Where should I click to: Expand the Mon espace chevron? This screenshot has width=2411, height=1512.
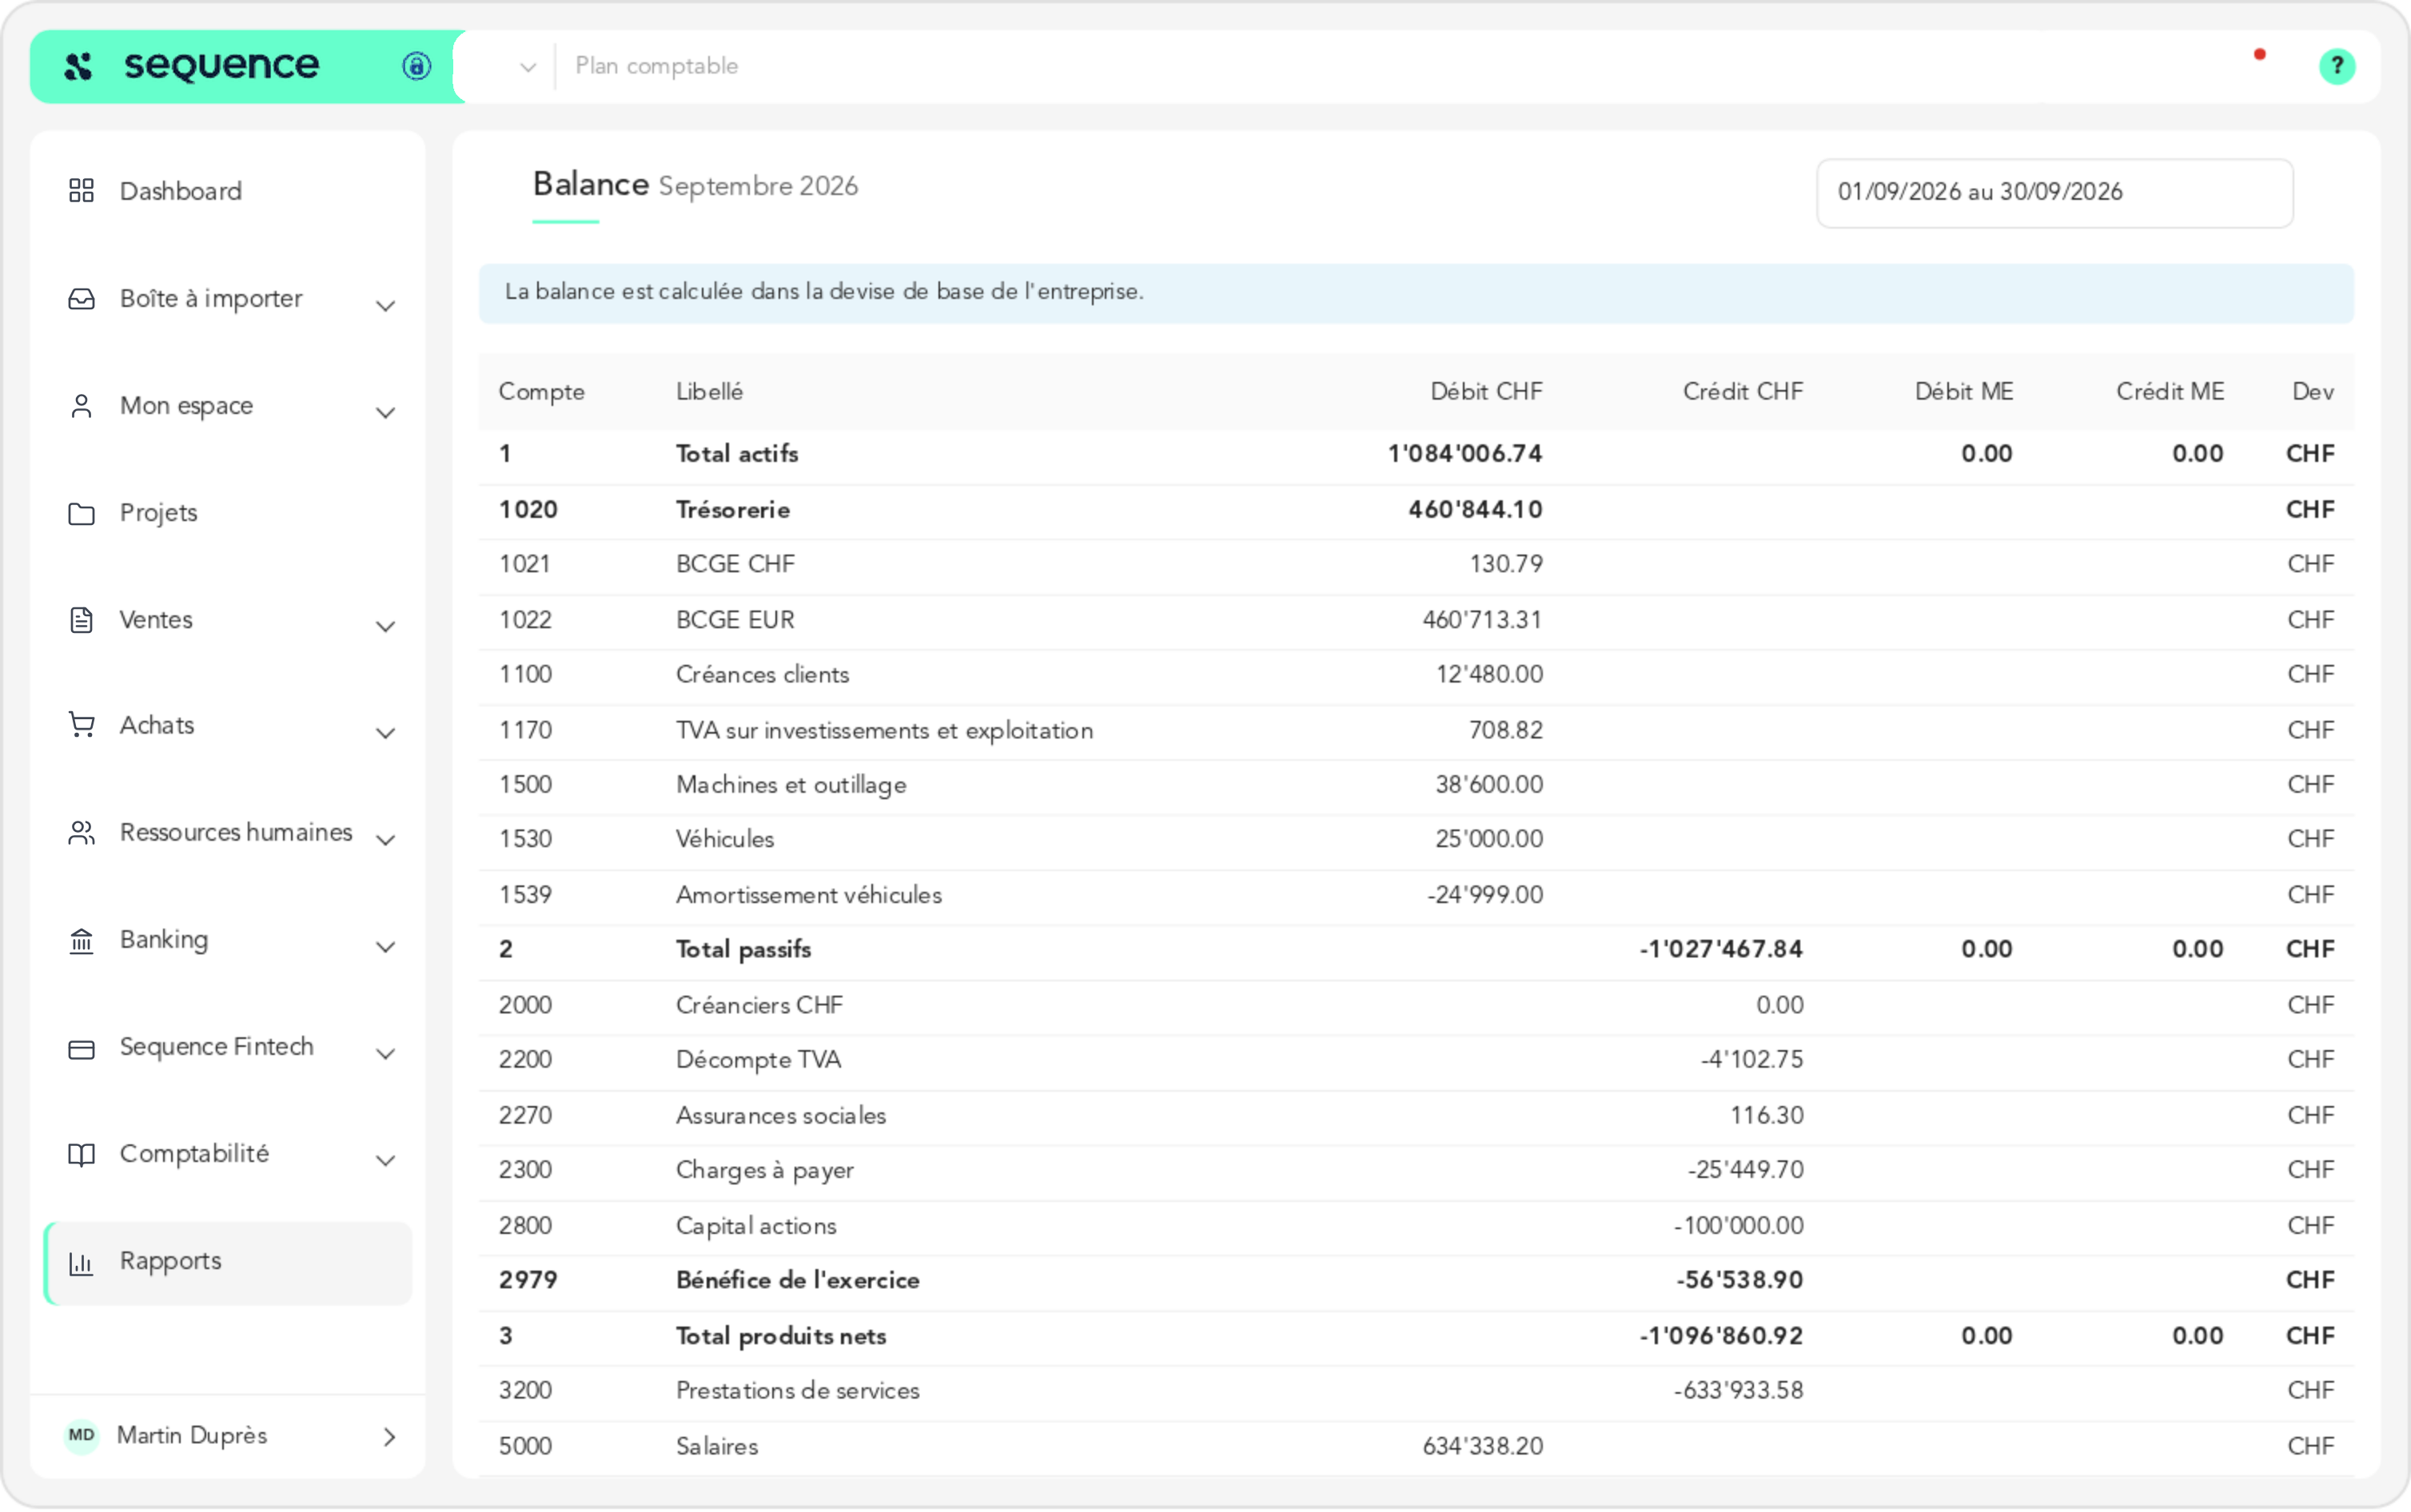tap(386, 412)
